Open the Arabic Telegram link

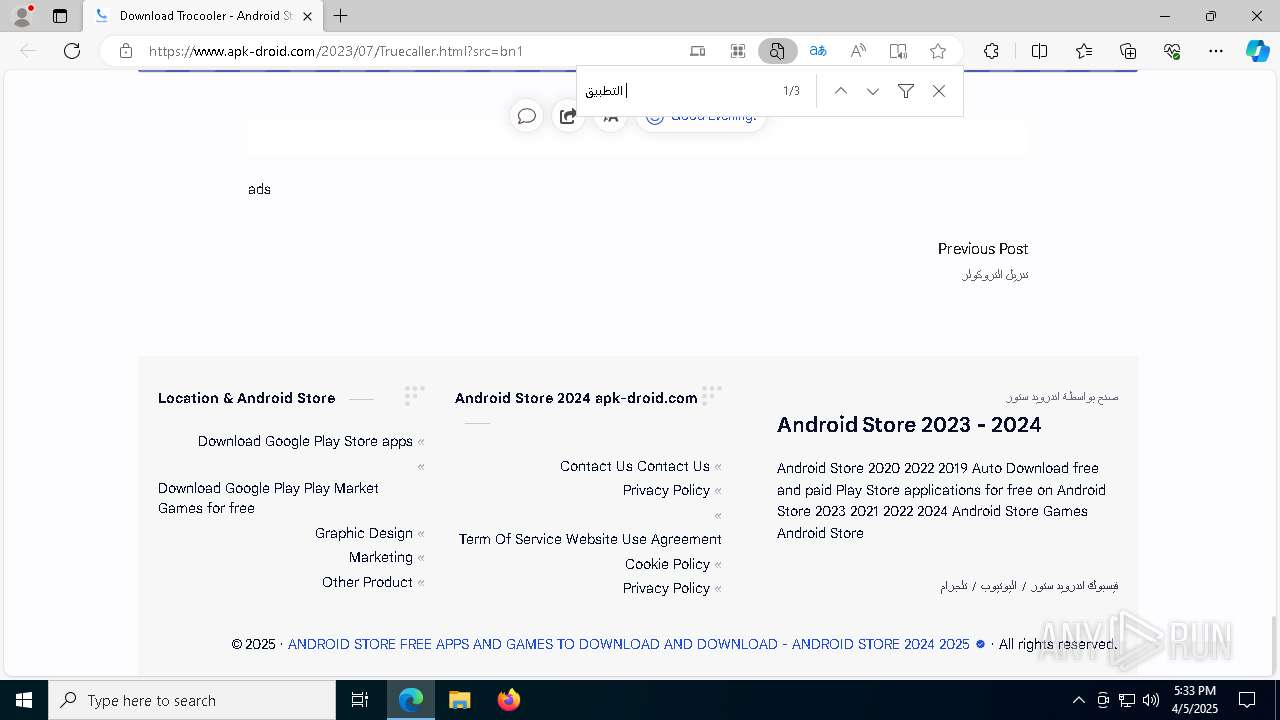coord(954,586)
